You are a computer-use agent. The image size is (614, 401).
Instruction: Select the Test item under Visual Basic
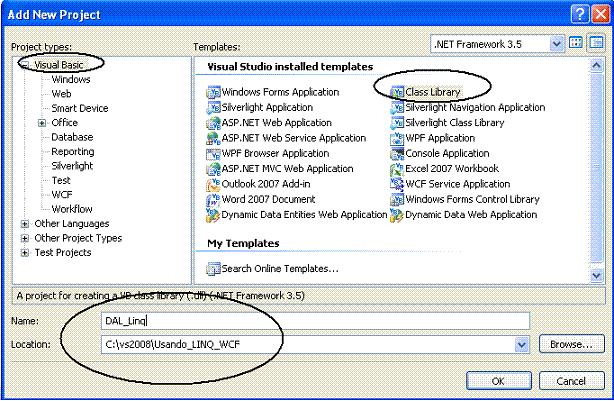pyautogui.click(x=61, y=181)
